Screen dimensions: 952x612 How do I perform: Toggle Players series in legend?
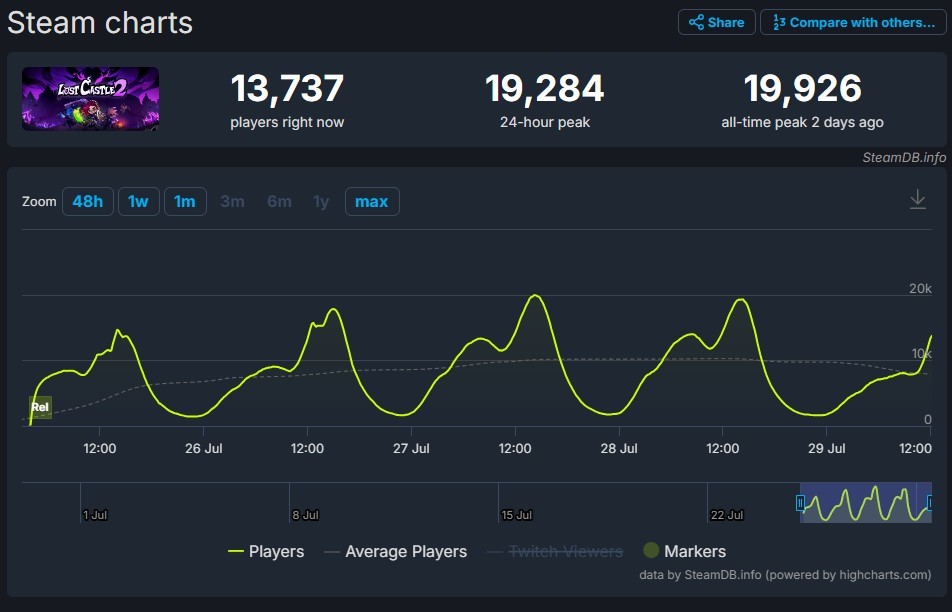click(x=266, y=551)
